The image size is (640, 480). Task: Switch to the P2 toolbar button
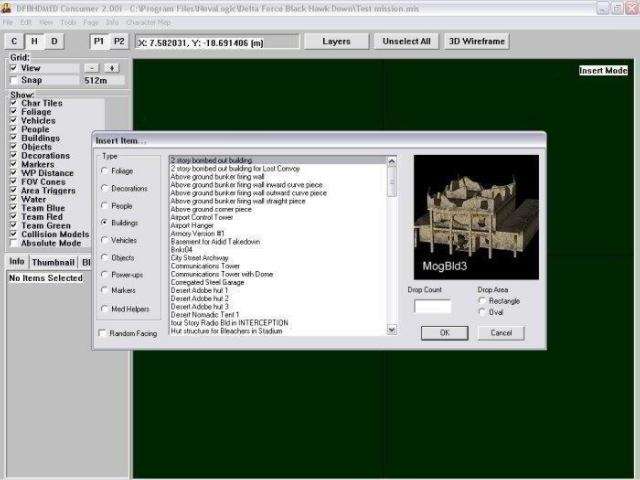pyautogui.click(x=119, y=42)
